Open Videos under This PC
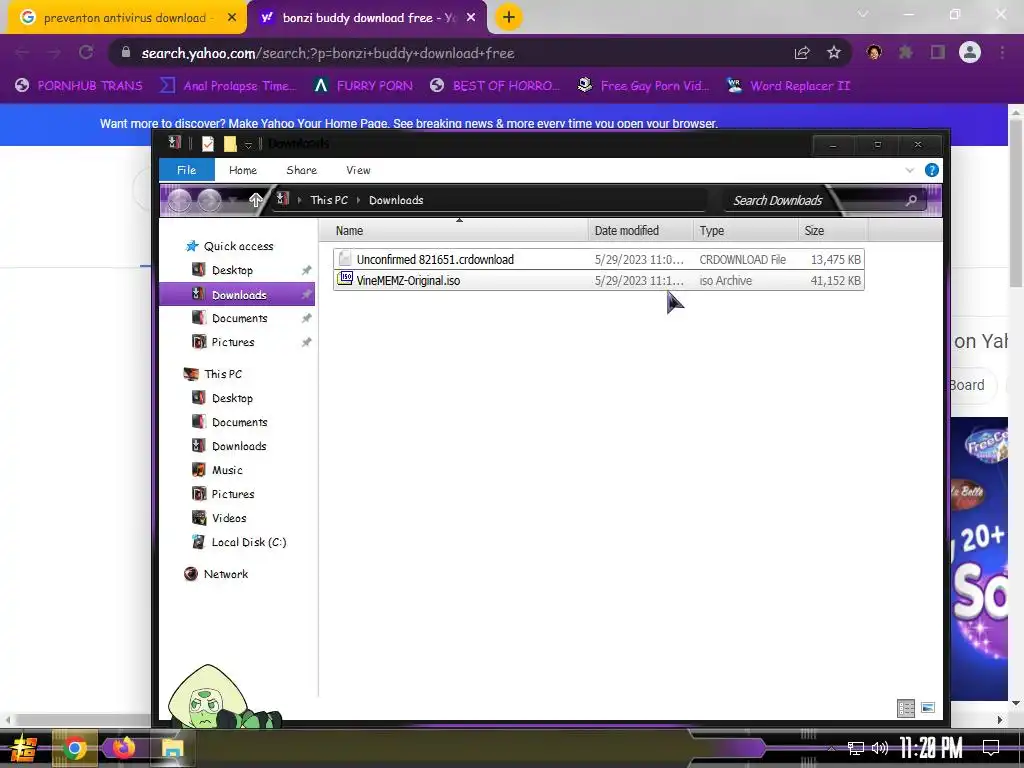The width and height of the screenshot is (1024, 768). click(229, 518)
